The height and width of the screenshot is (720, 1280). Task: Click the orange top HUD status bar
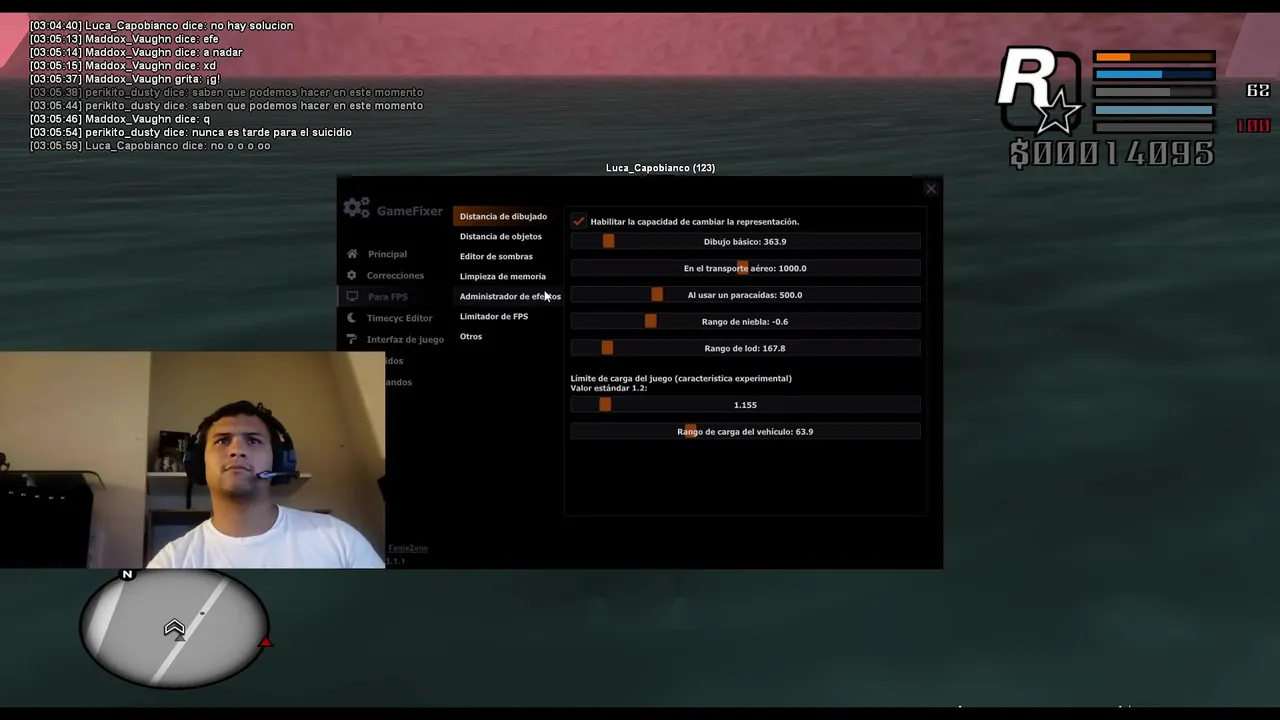coord(1154,57)
